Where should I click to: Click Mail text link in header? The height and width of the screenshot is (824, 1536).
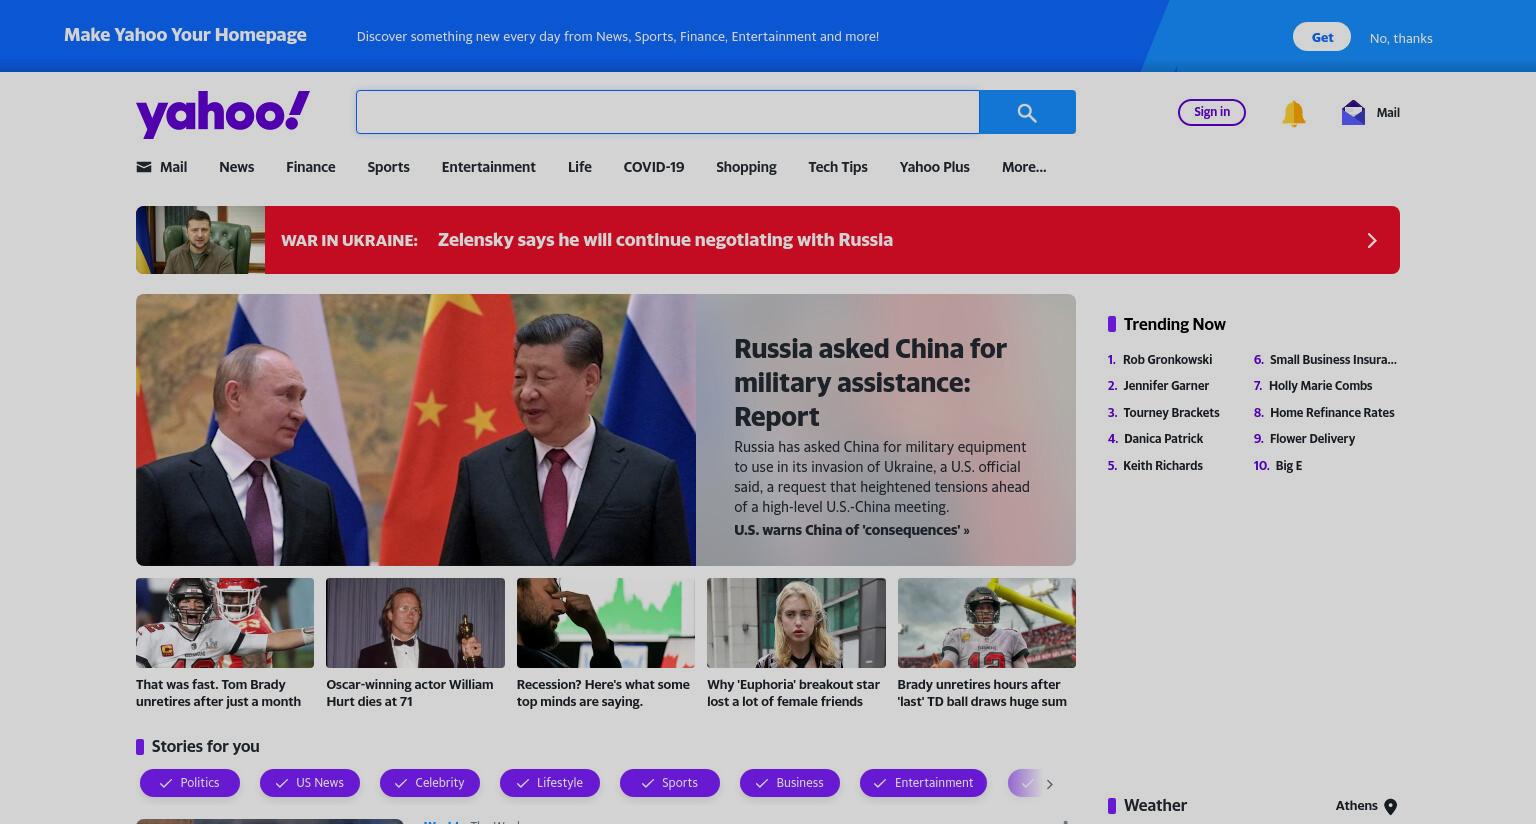pyautogui.click(x=1388, y=113)
